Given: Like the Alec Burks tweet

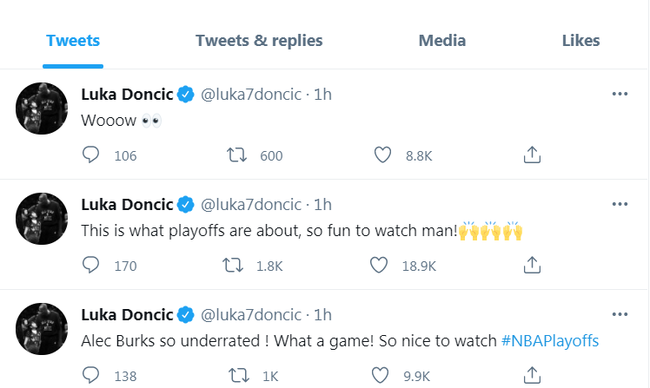Looking at the screenshot, I should pos(380,376).
